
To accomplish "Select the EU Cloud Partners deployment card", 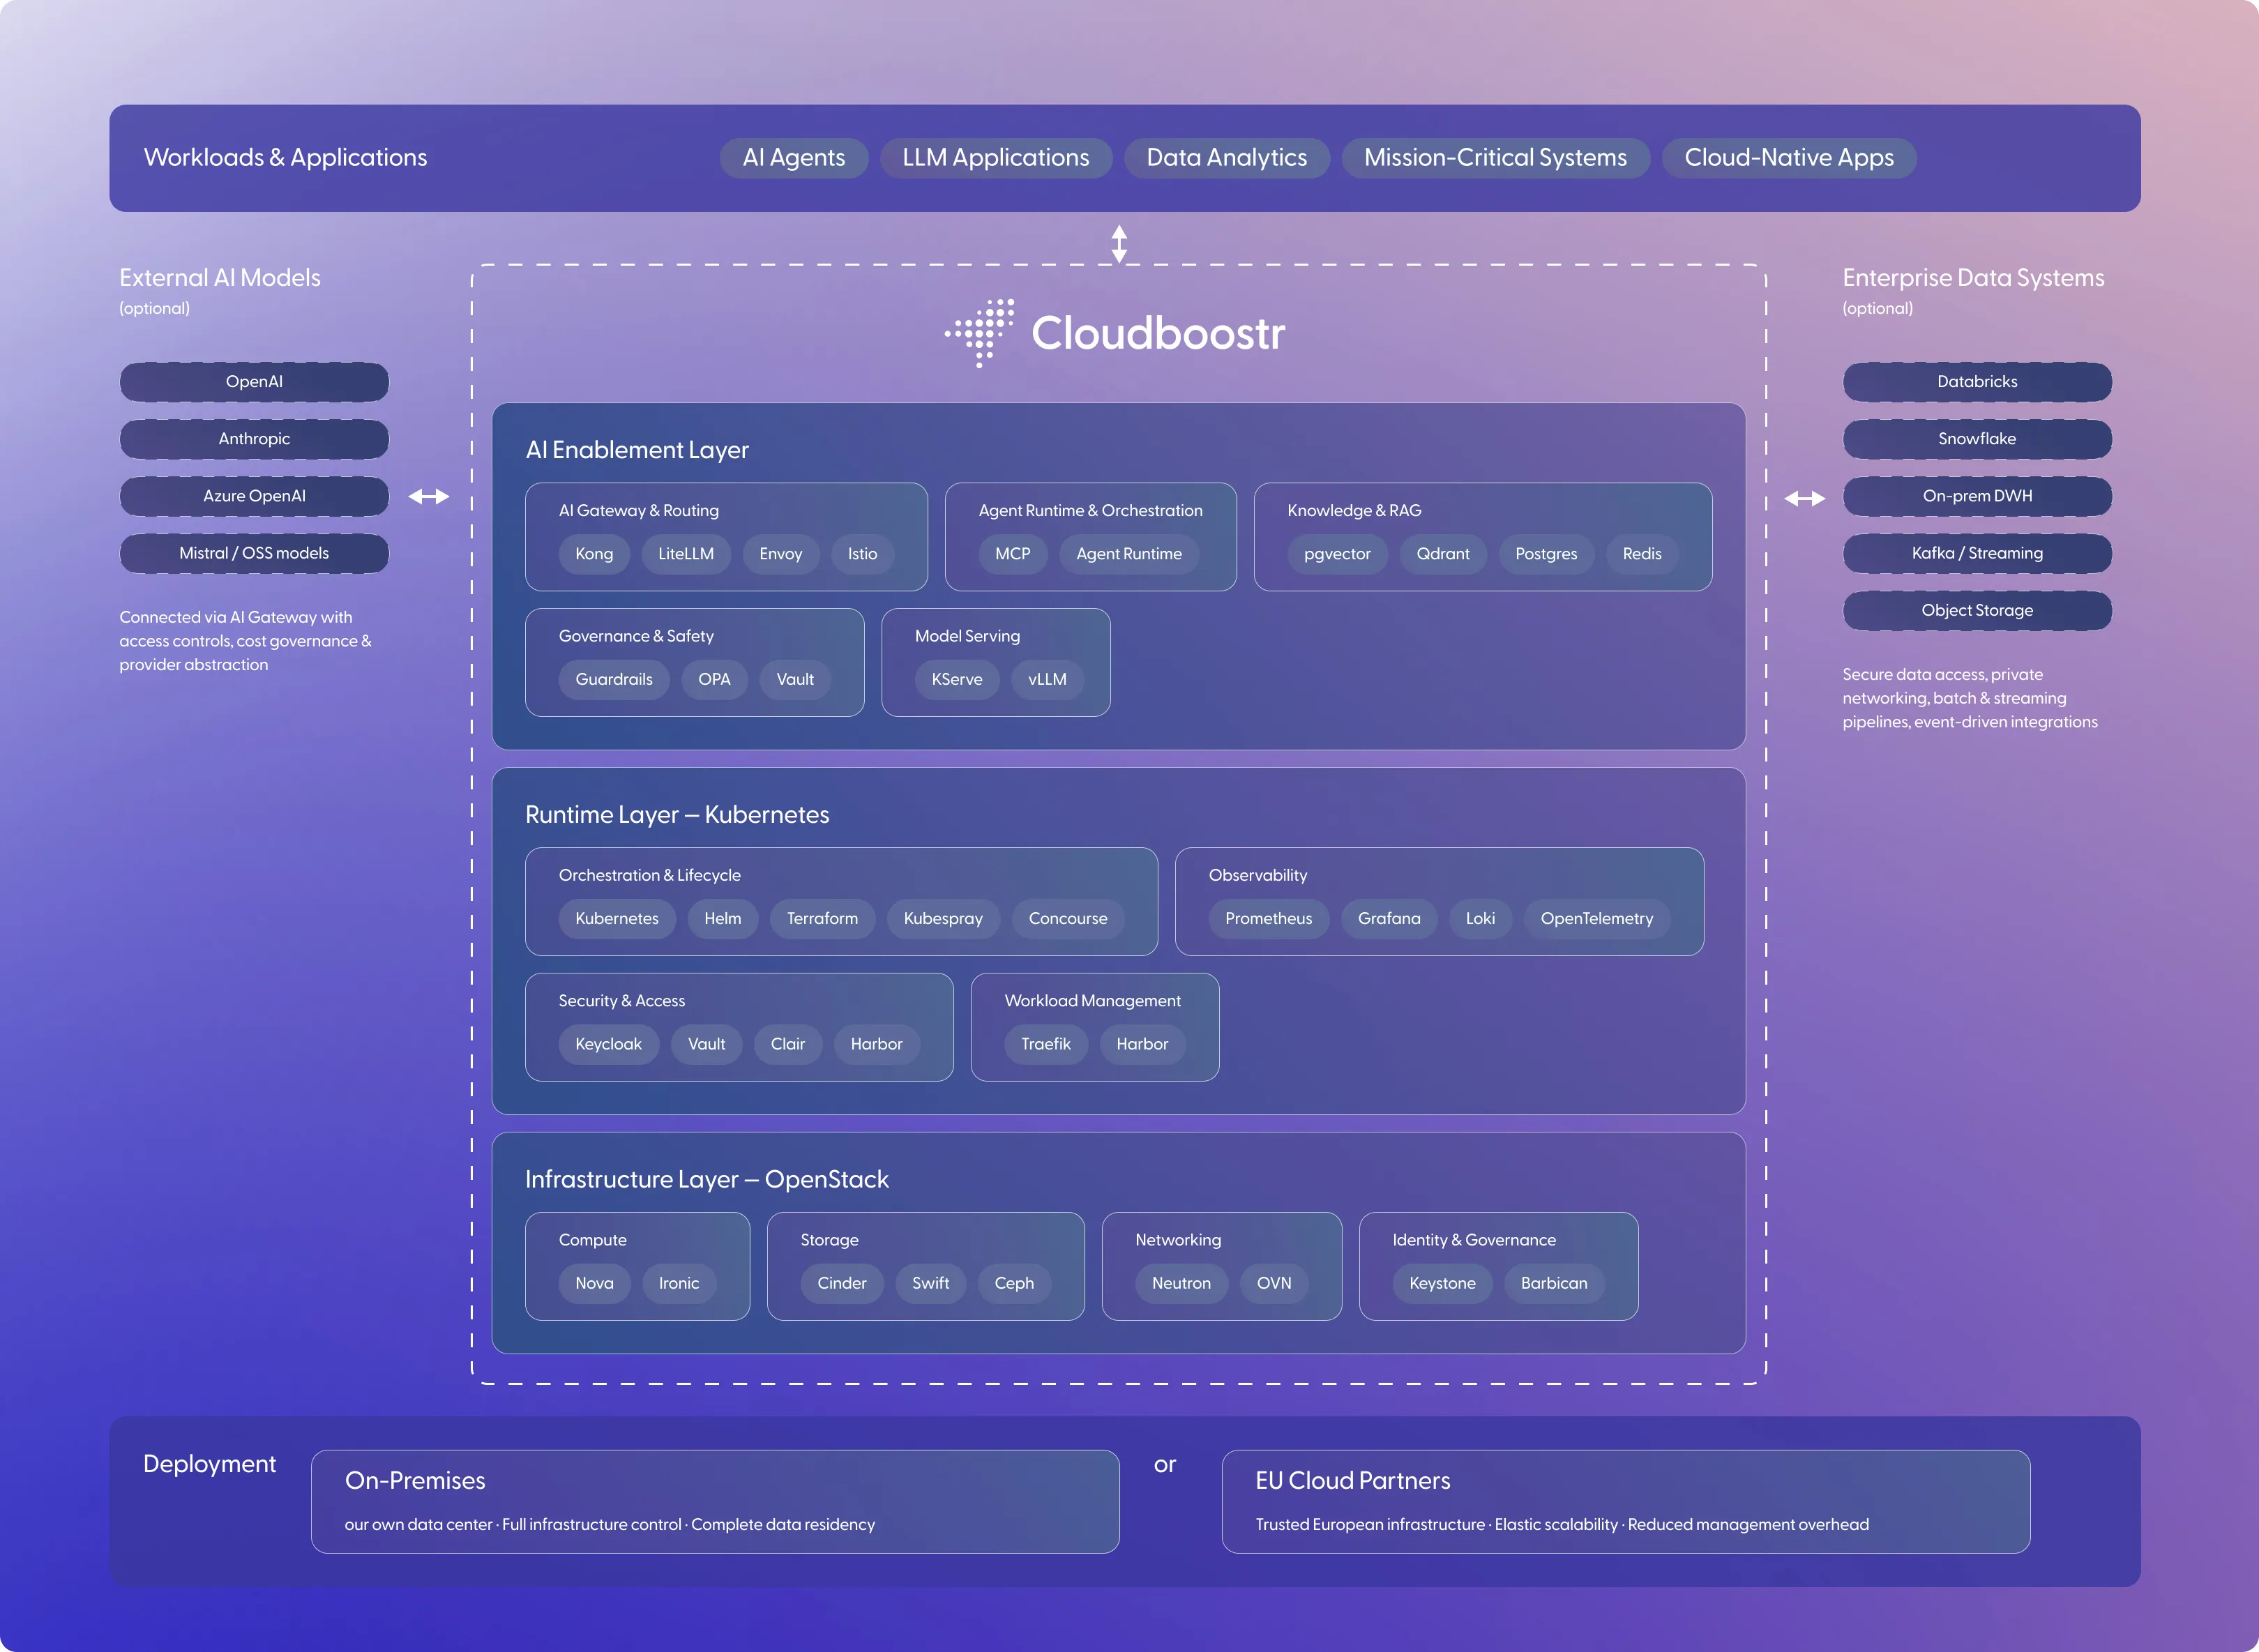I will point(1624,1501).
